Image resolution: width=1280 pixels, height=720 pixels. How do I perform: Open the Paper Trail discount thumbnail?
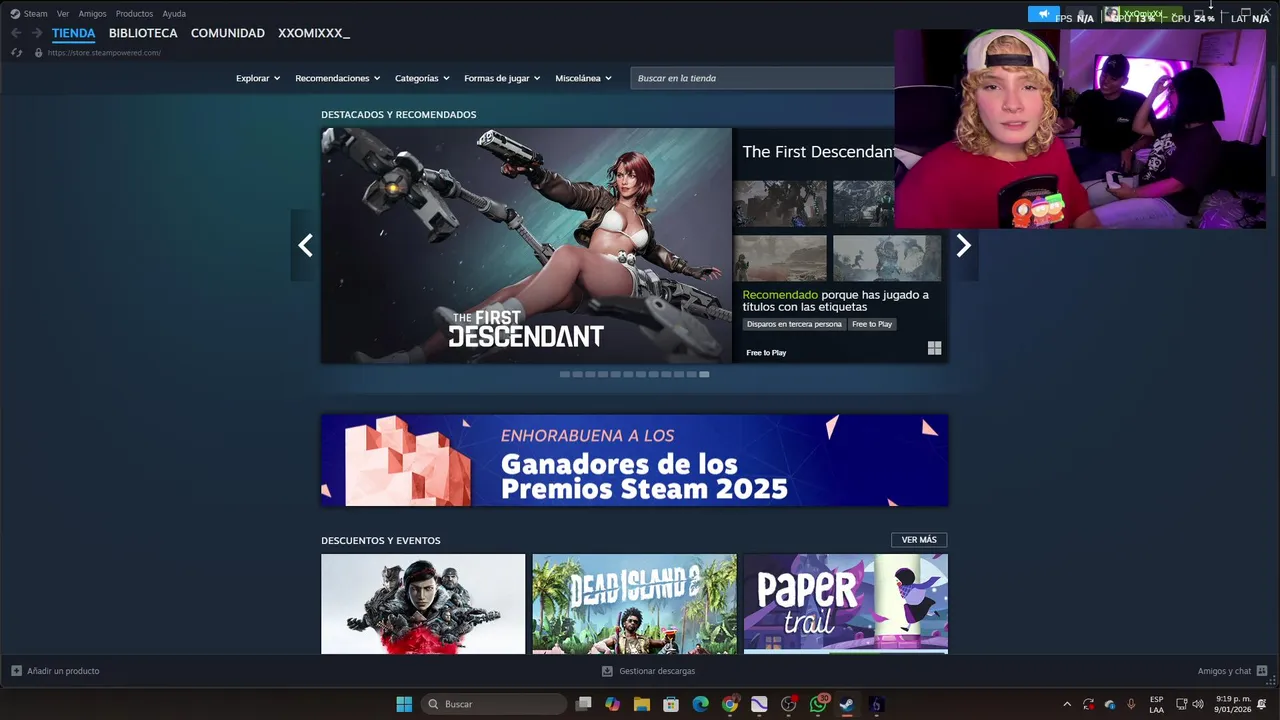pyautogui.click(x=846, y=604)
